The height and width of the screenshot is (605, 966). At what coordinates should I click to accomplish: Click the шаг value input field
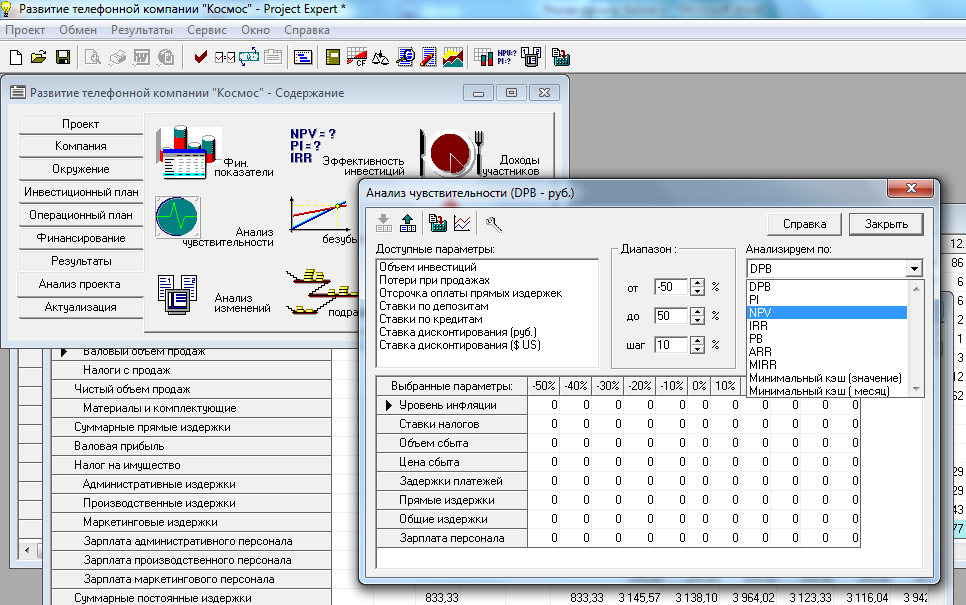coord(670,345)
